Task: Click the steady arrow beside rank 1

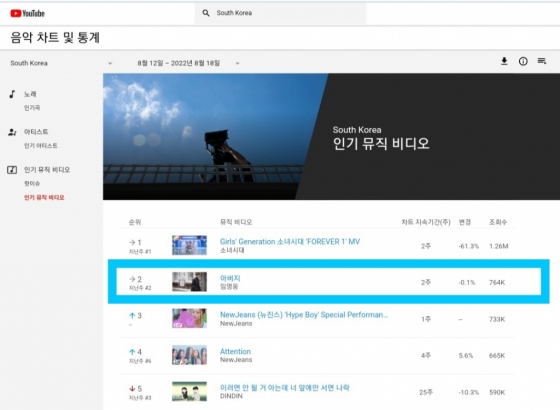Action: point(132,242)
